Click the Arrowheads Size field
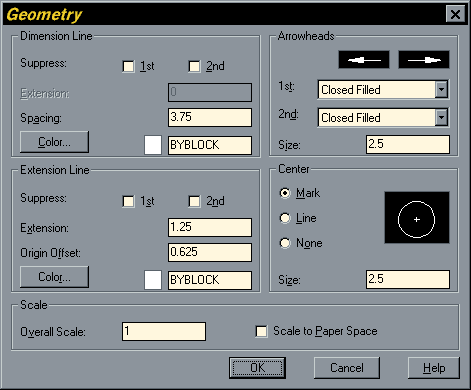Screen dimensions: 471x390 click(408, 144)
